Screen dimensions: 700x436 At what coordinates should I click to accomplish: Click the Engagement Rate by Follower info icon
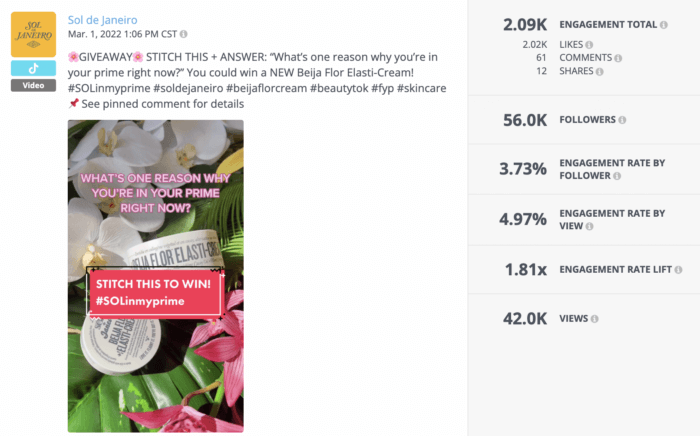point(620,175)
